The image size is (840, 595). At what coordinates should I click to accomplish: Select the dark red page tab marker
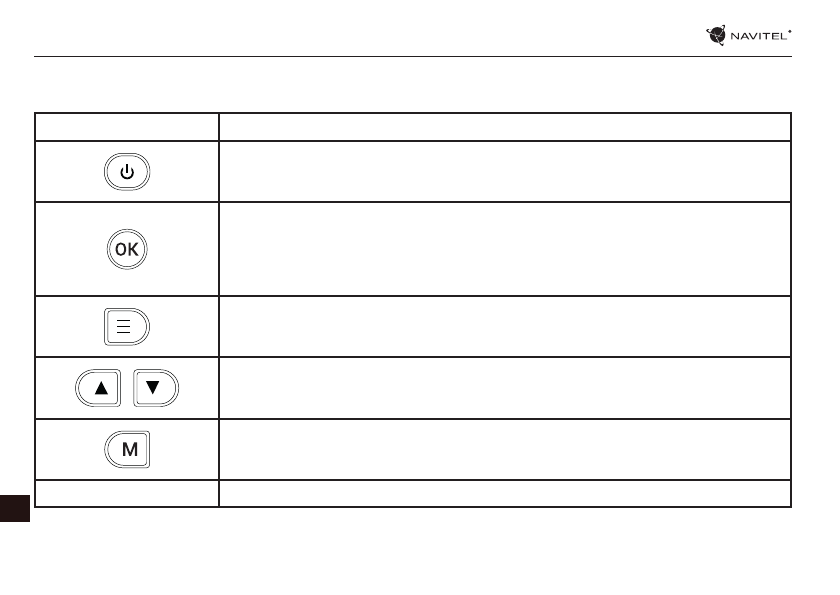[15, 506]
